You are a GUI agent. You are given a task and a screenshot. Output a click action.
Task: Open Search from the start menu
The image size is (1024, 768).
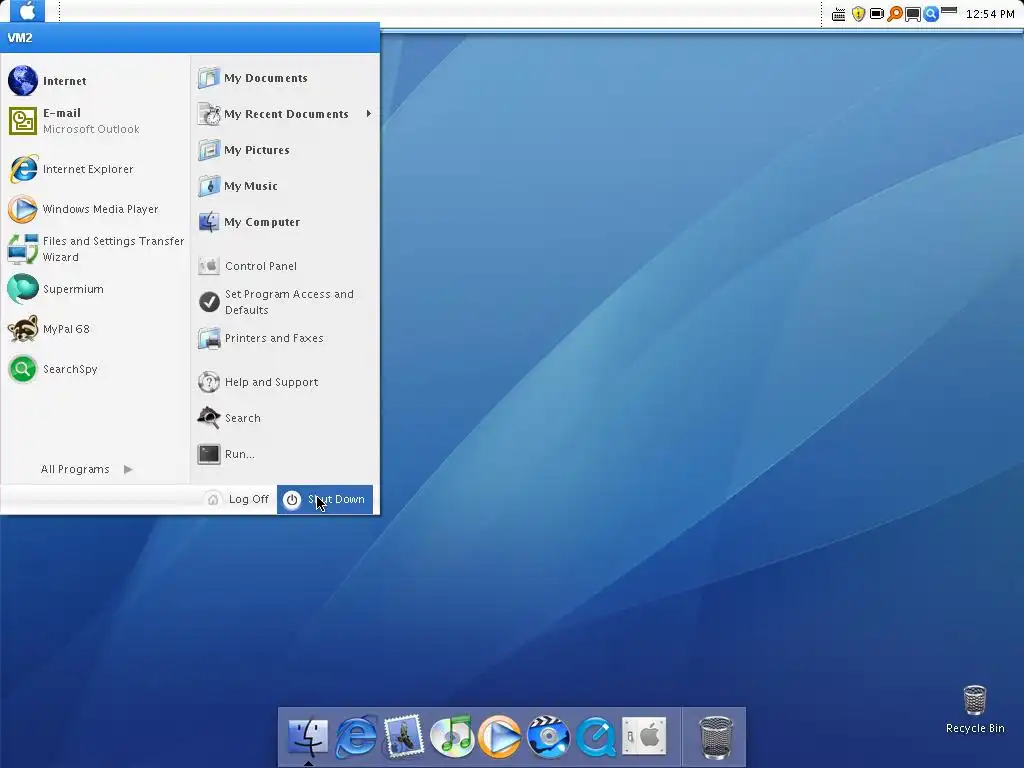[x=285, y=418]
